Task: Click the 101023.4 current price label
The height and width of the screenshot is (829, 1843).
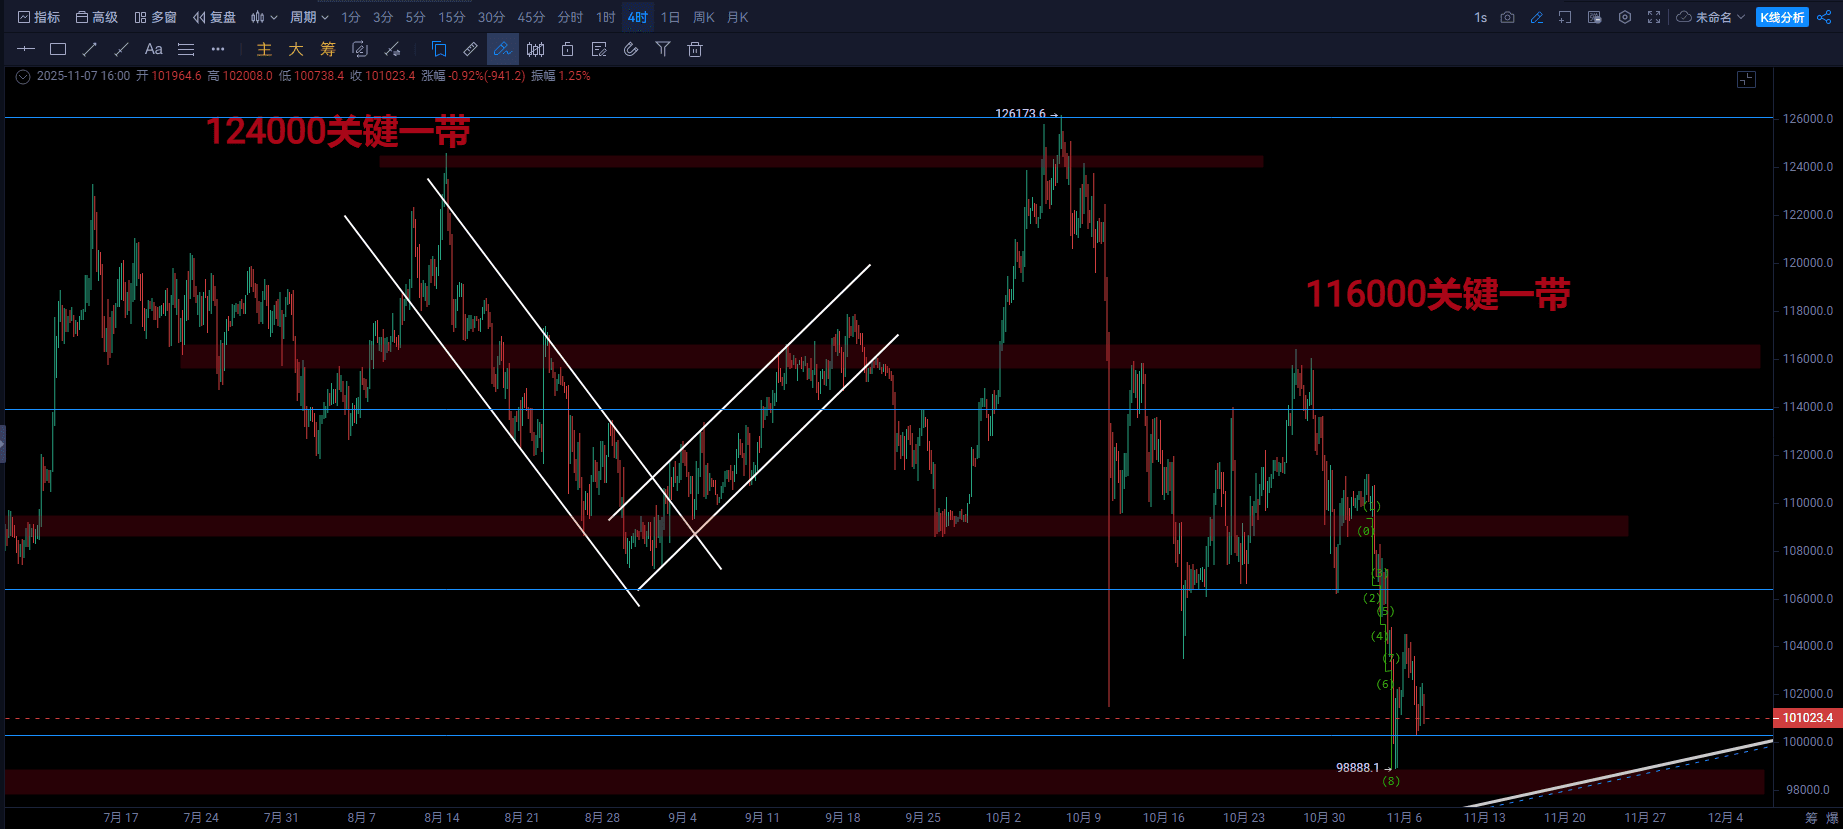Action: pos(1807,718)
